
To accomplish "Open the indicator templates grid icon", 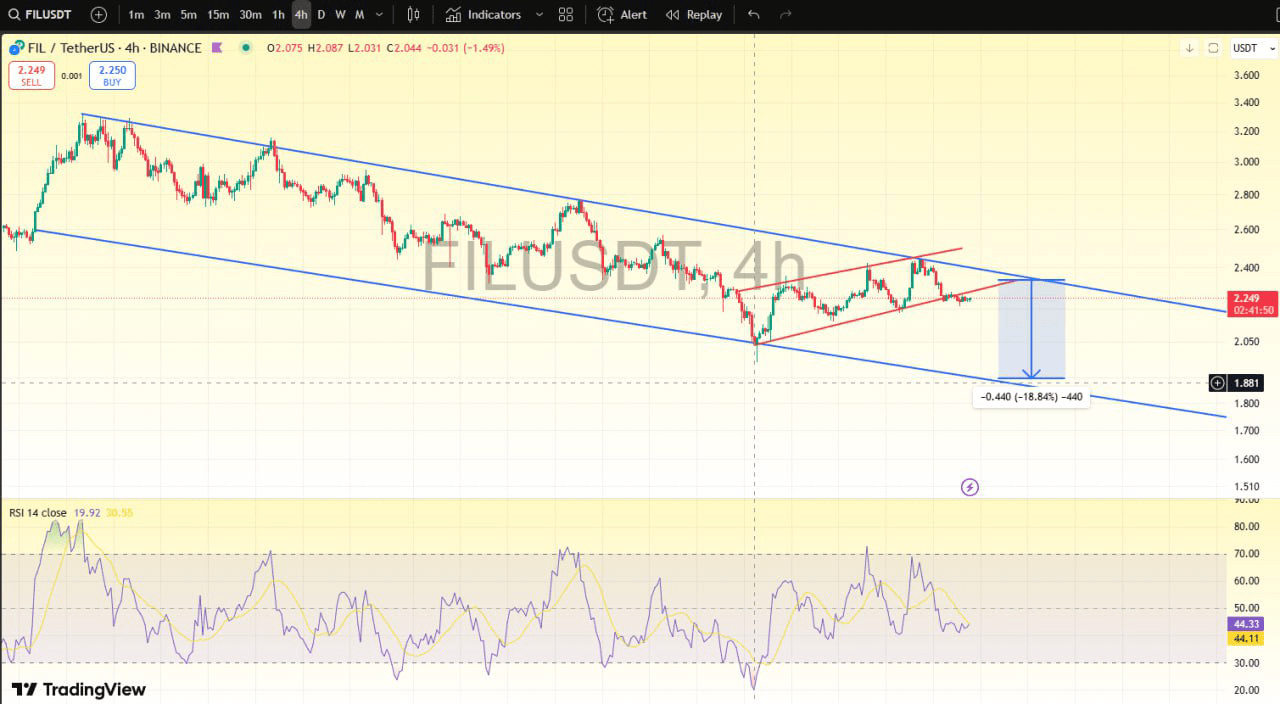I will point(566,15).
